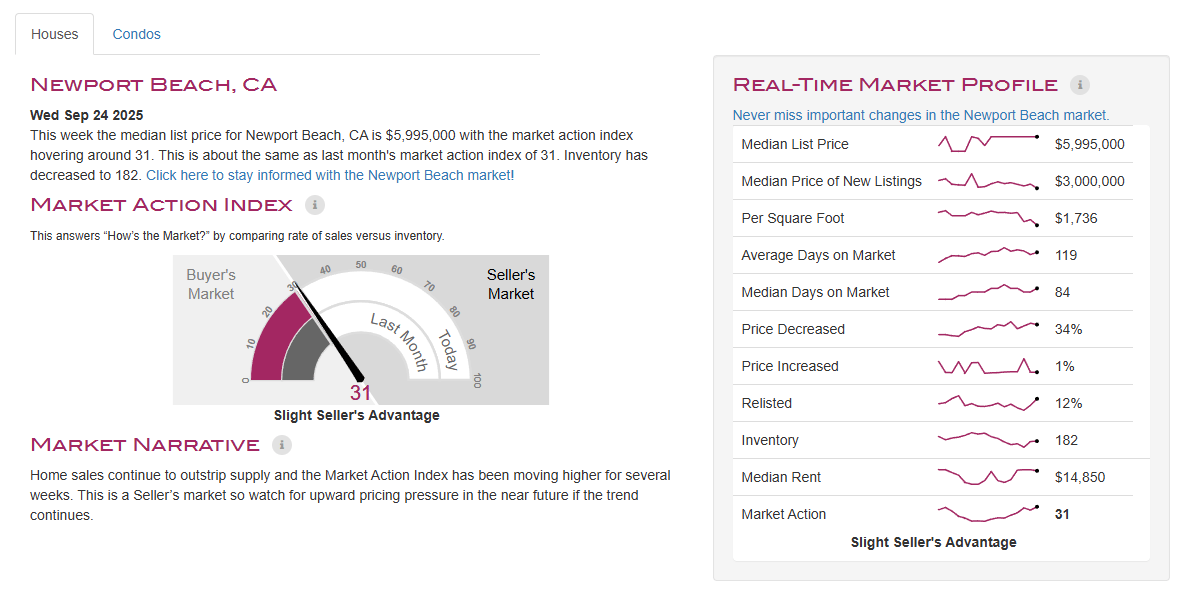Click the Seller's Market gauge label
This screenshot has height=591, width=1204.
click(511, 285)
